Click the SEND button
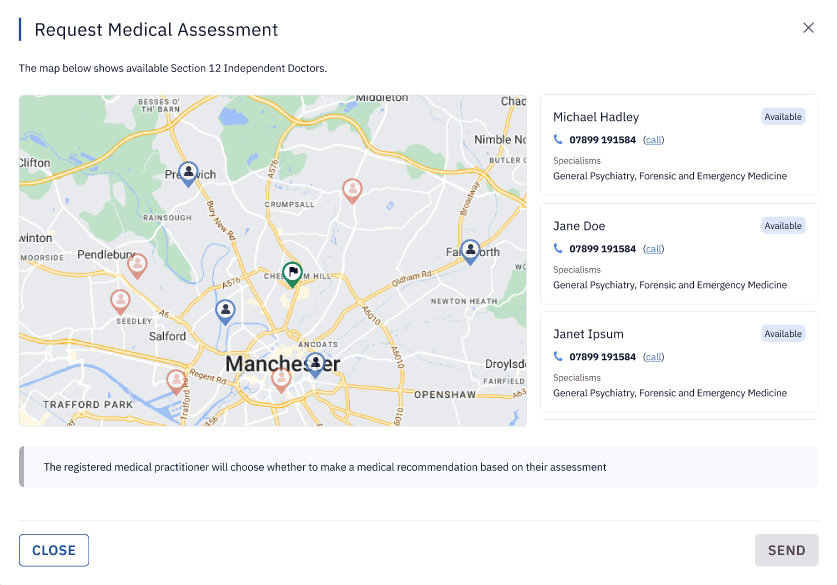Viewport: 837px width, 585px height. [x=786, y=550]
